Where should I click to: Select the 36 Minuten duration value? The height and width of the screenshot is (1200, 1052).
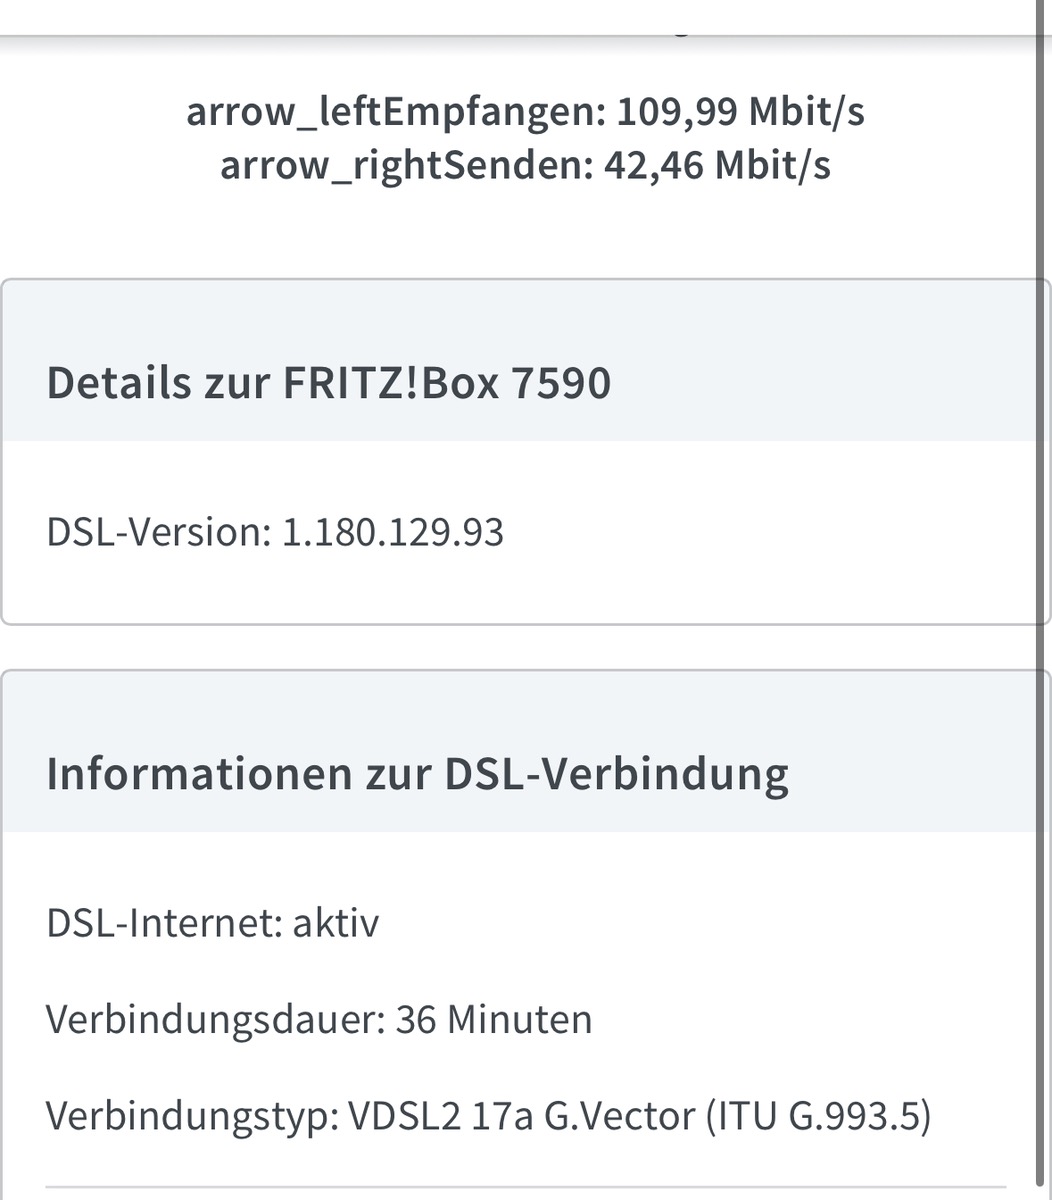(494, 1019)
